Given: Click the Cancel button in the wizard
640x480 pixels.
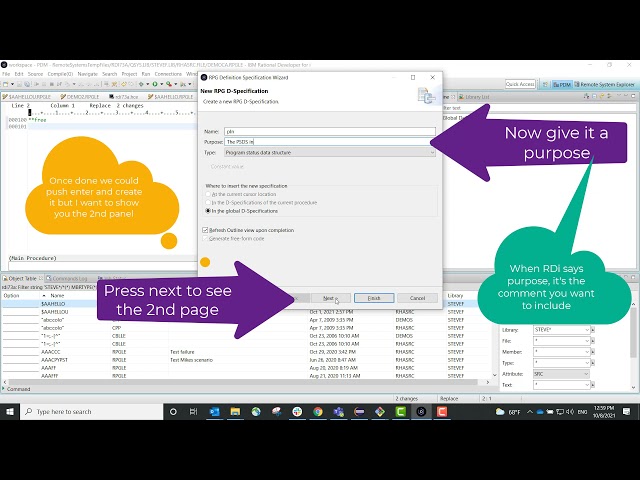Looking at the screenshot, I should click(417, 298).
